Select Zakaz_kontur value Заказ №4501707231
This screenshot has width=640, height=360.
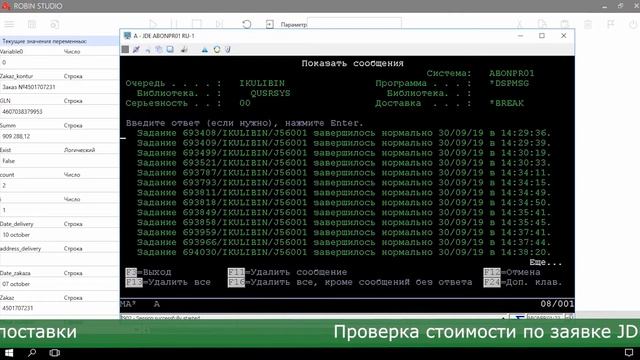tap(29, 87)
